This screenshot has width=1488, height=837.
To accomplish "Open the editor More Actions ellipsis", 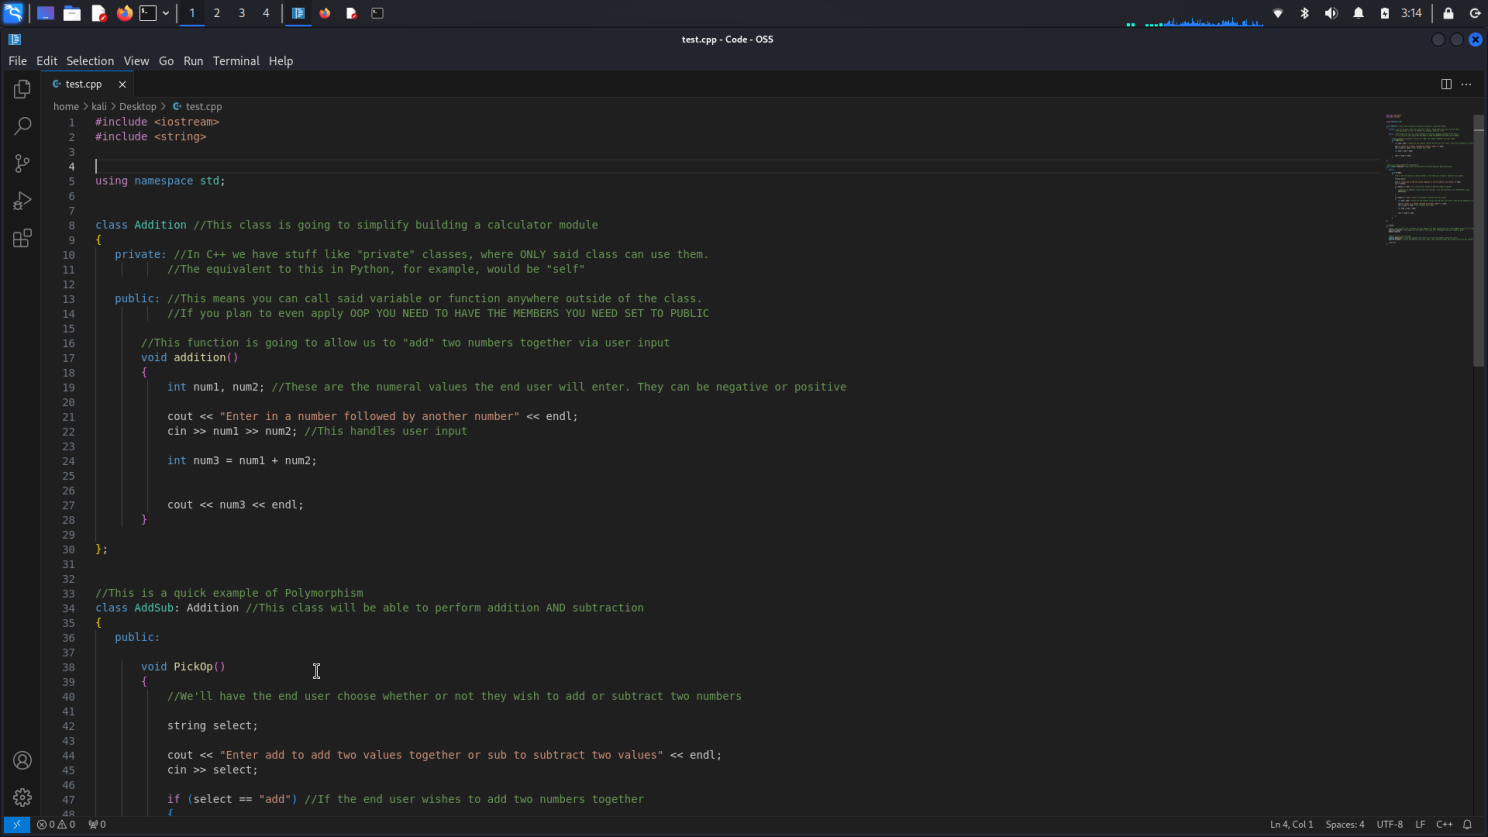I will (1466, 84).
